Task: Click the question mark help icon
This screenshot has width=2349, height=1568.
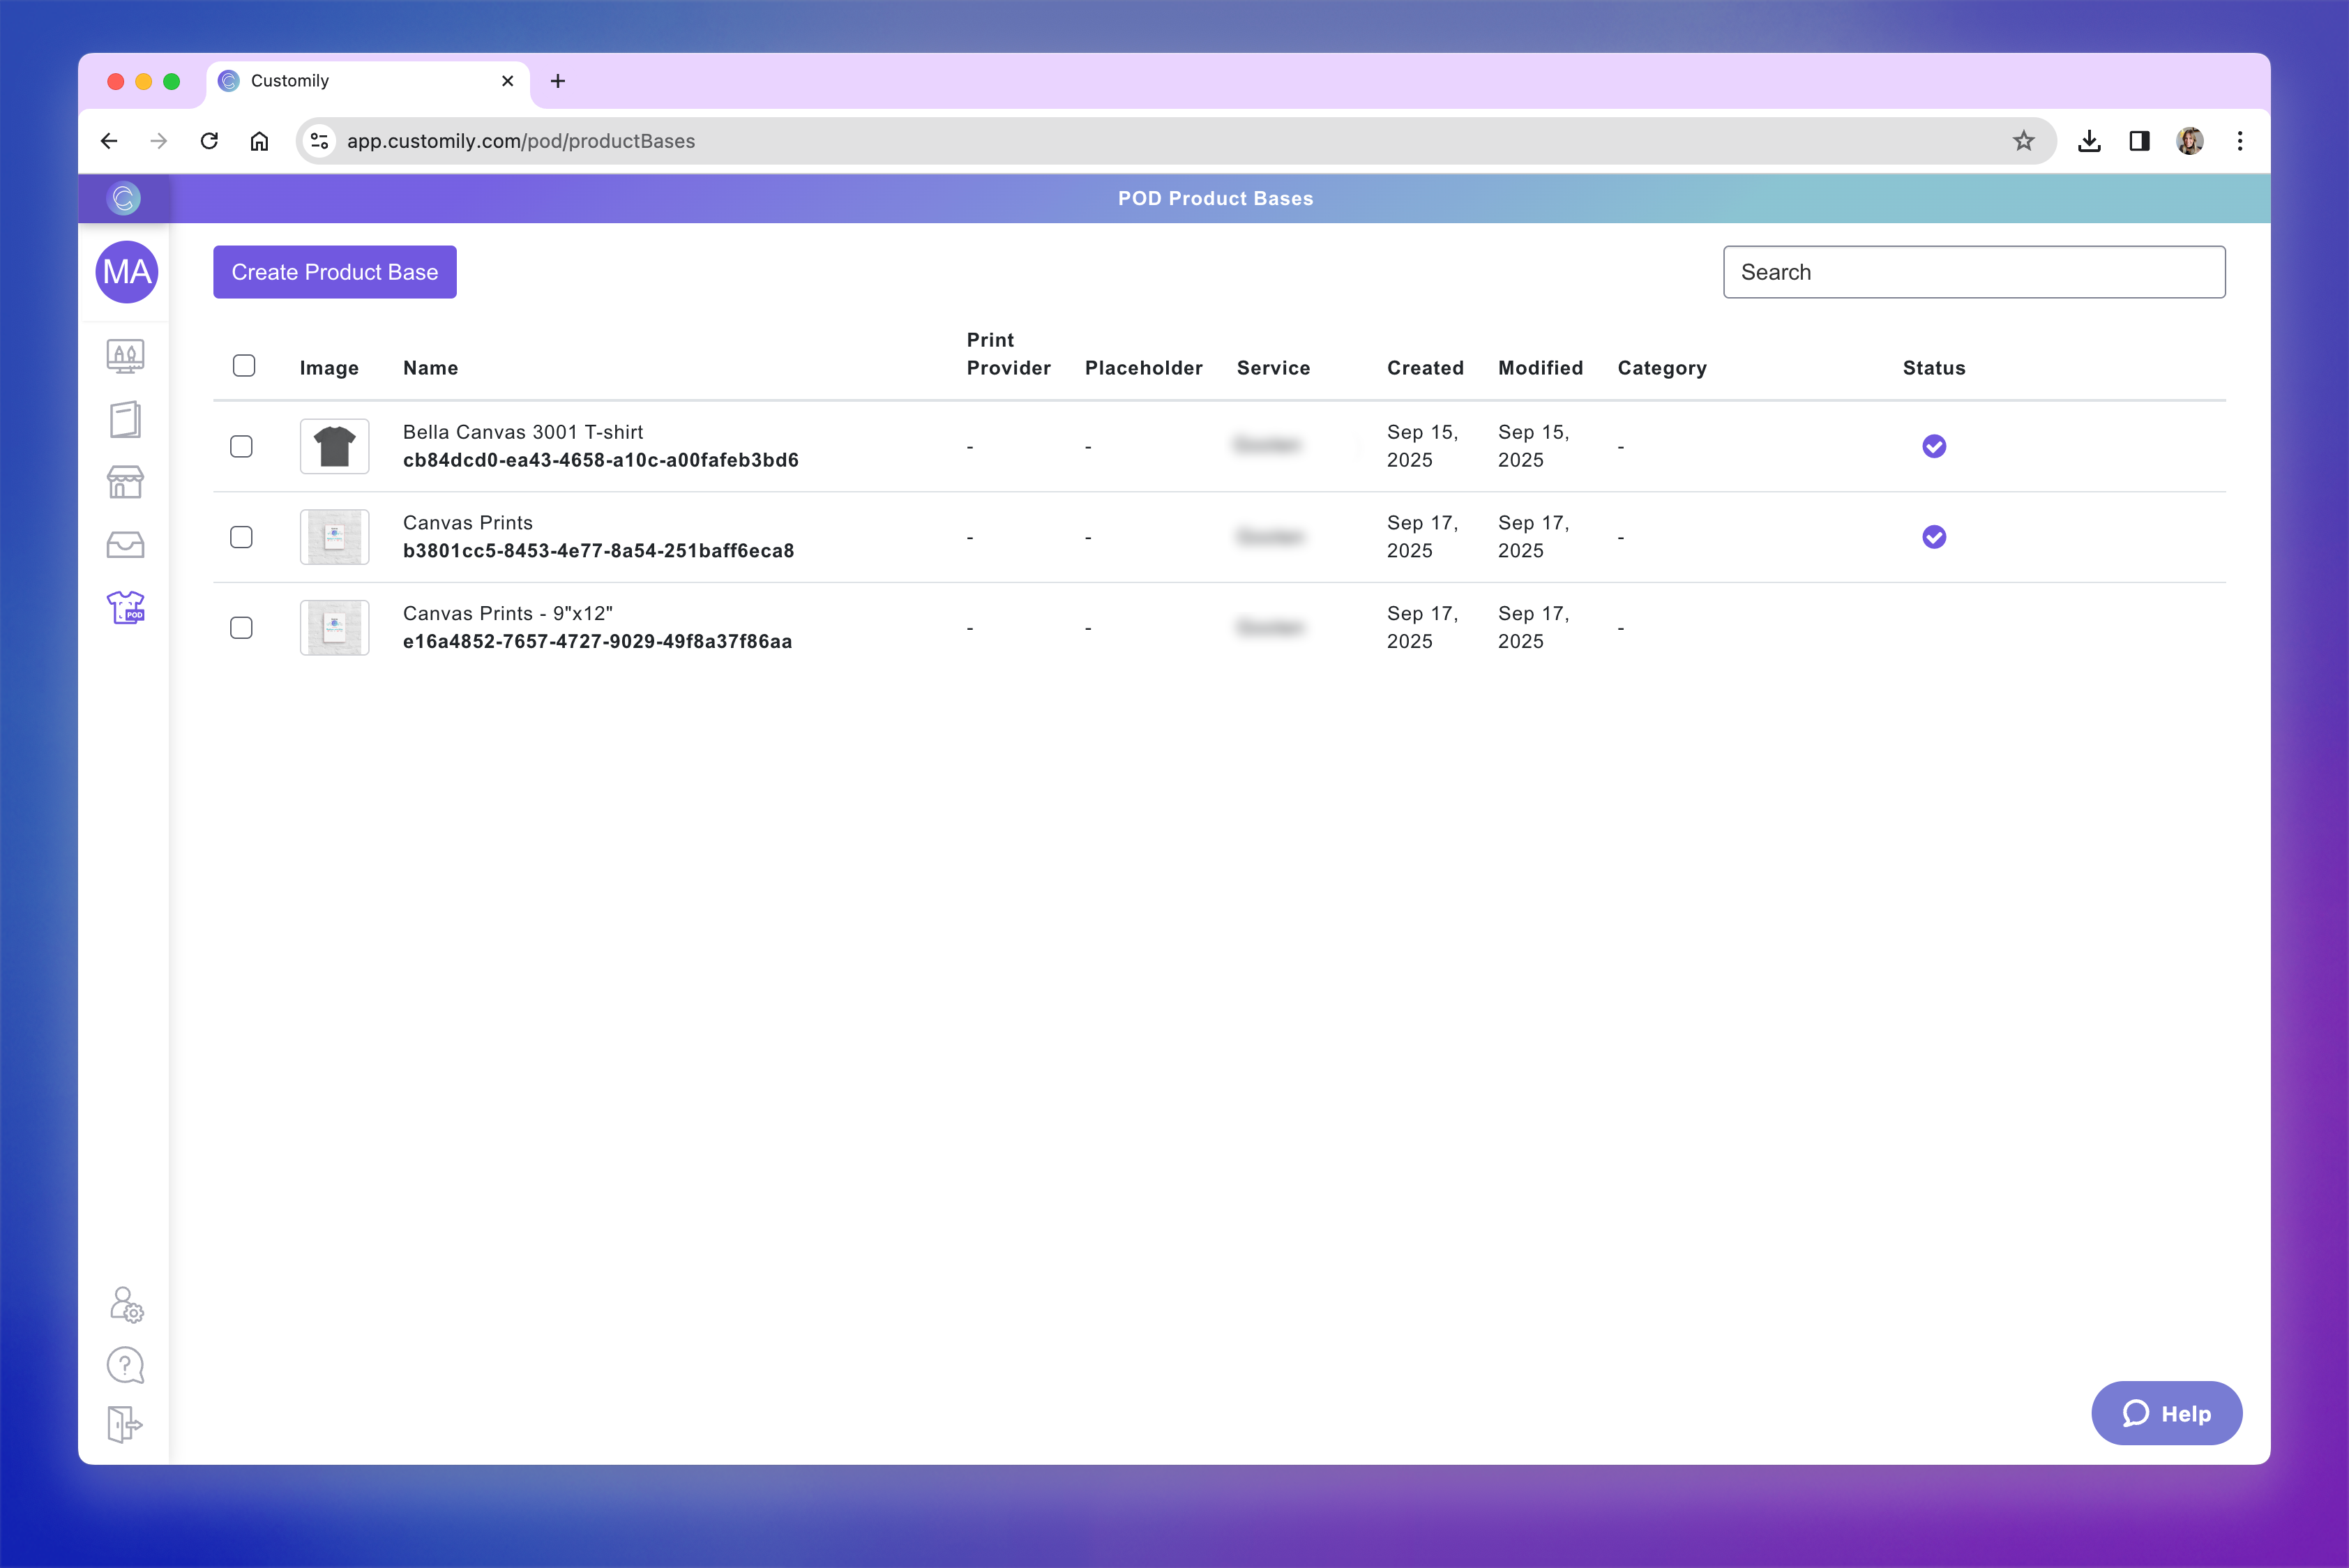Action: tap(125, 1365)
